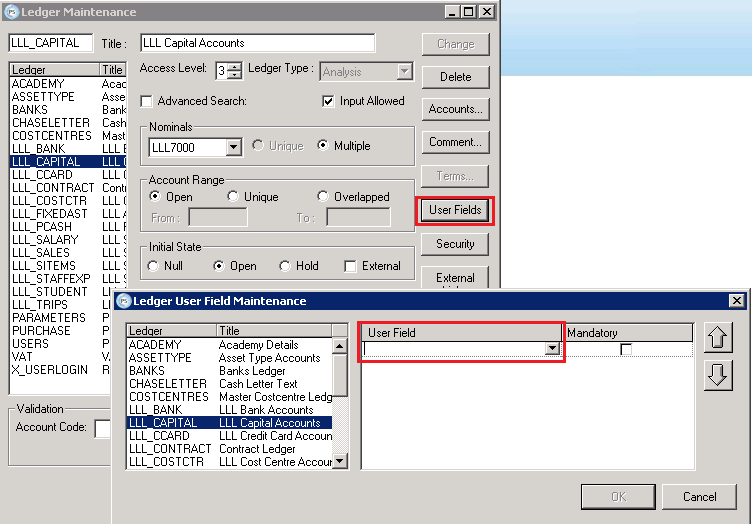Click the Ledger User Field Maintenance title icon
The image size is (752, 524).
[124, 301]
